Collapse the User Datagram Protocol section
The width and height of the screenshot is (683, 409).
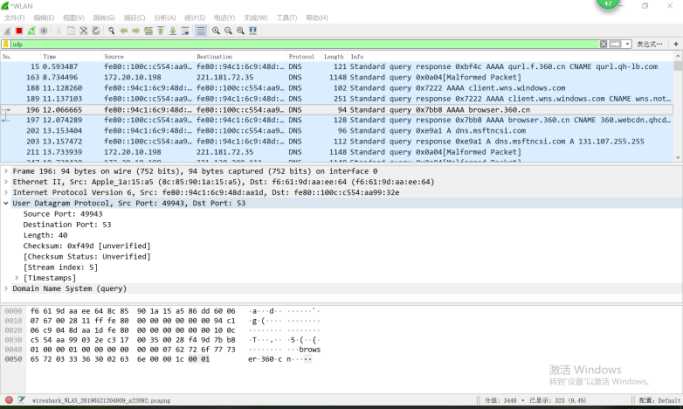click(6, 203)
